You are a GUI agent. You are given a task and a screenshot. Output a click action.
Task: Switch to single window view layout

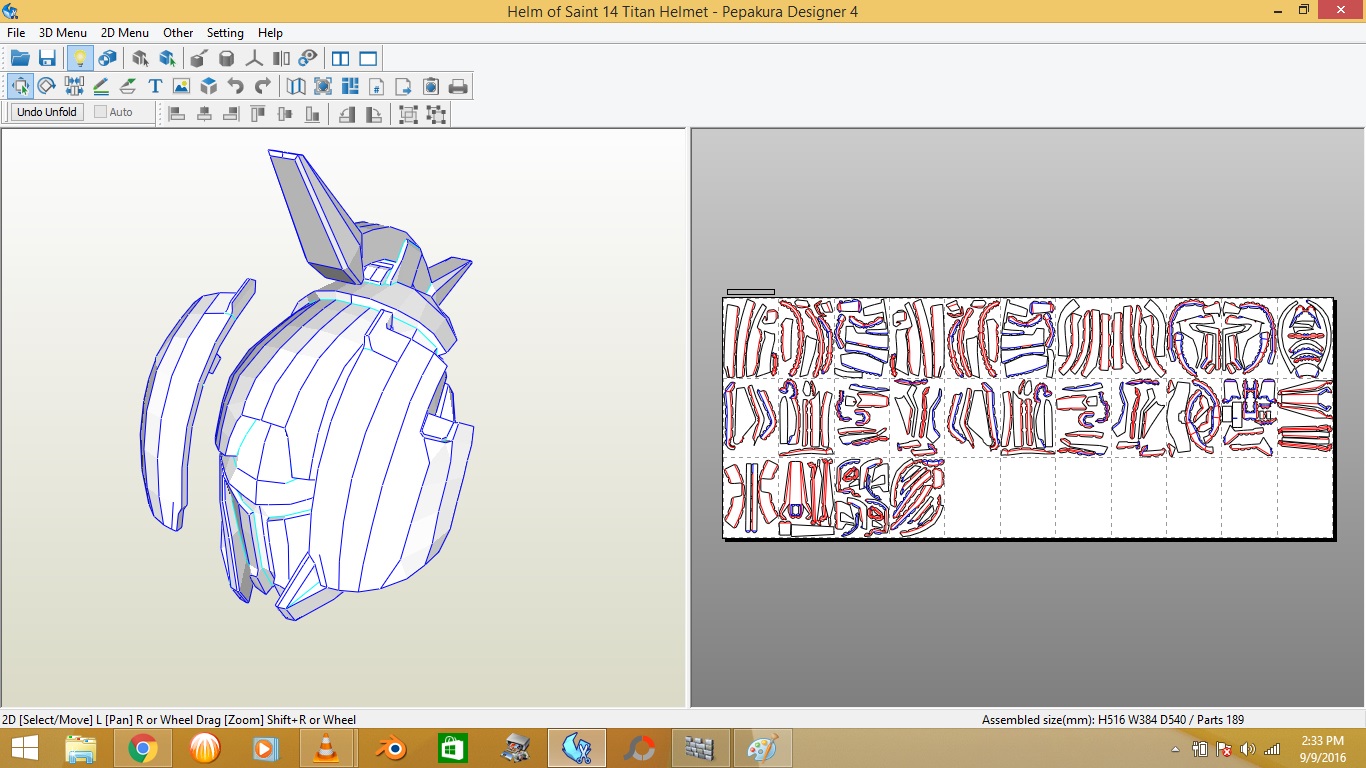368,59
